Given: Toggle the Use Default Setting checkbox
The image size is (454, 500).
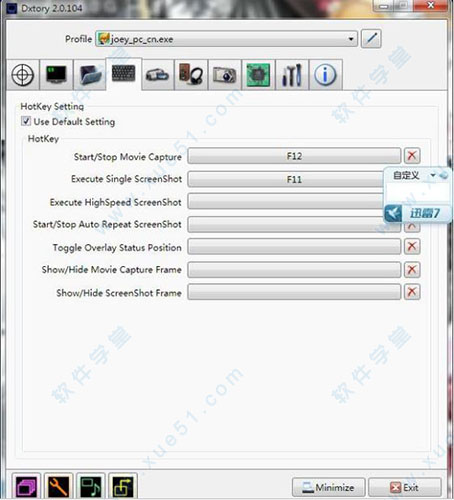Looking at the screenshot, I should pyautogui.click(x=26, y=121).
